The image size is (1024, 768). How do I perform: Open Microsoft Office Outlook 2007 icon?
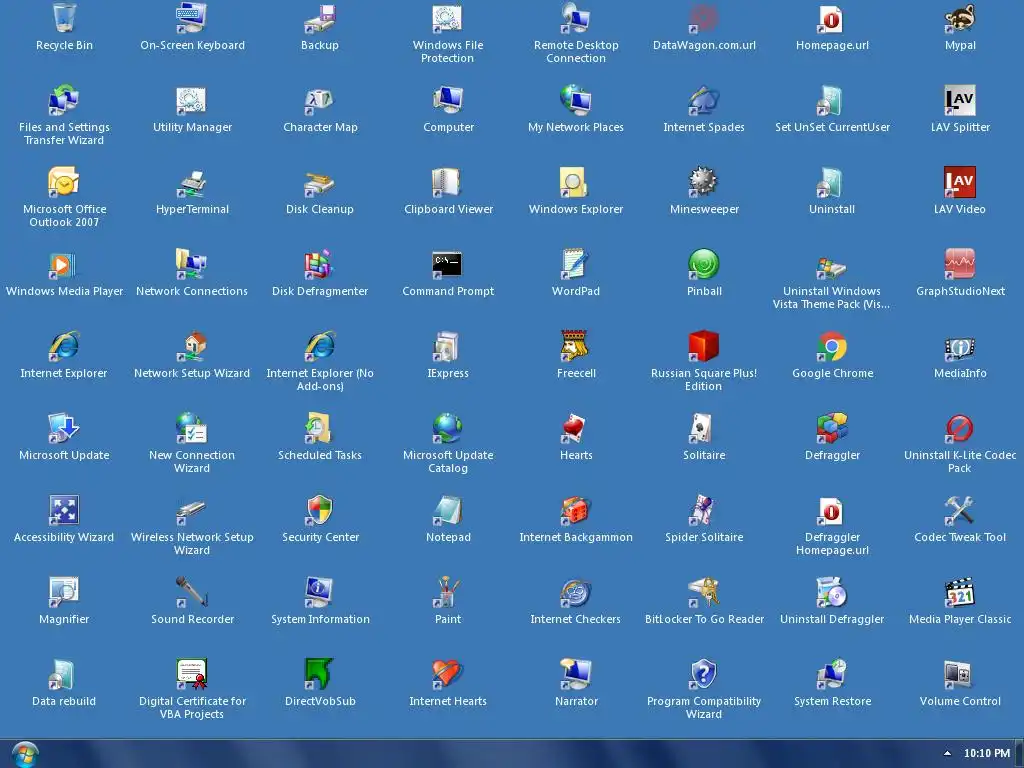click(x=64, y=182)
